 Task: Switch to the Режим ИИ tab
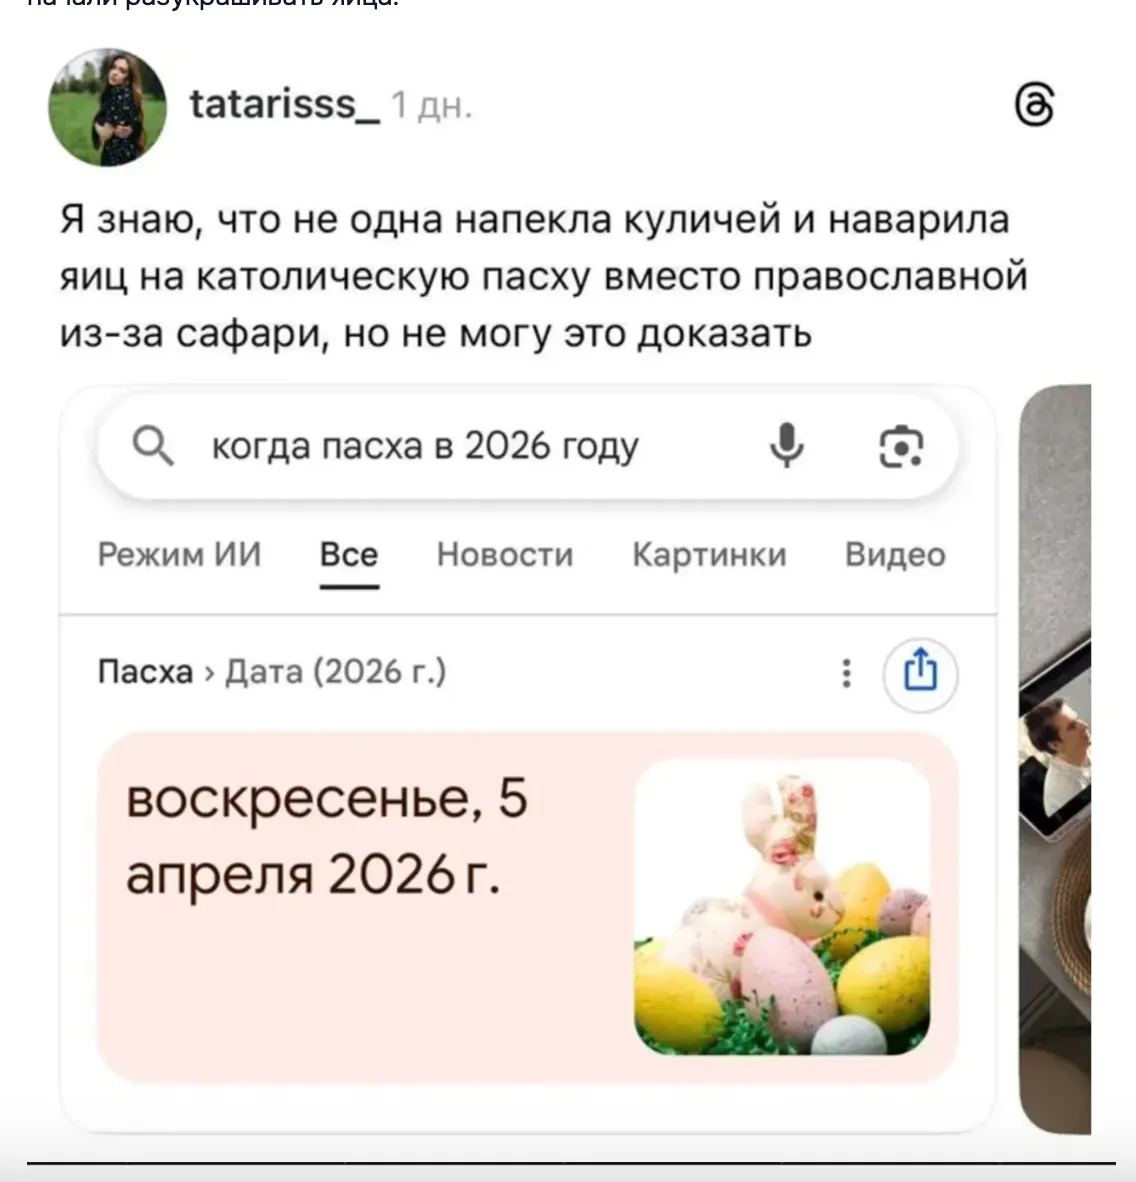tap(179, 555)
